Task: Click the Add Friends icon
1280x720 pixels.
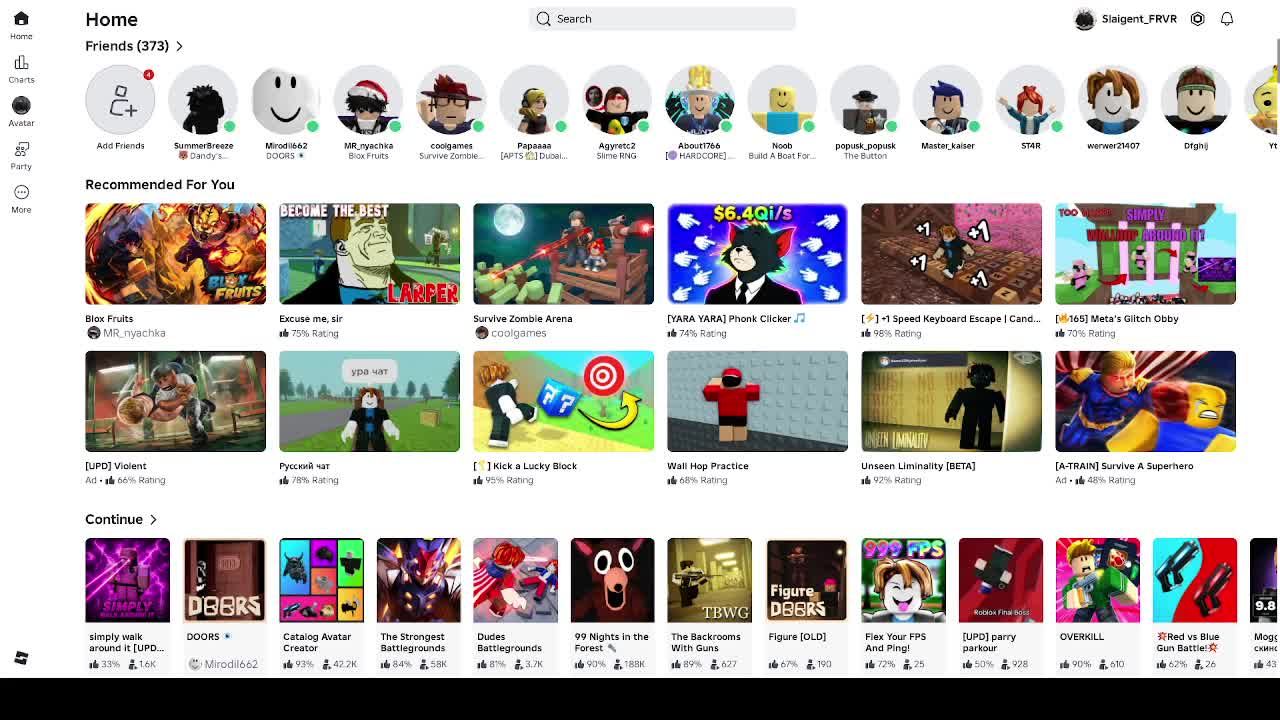Action: coord(120,100)
